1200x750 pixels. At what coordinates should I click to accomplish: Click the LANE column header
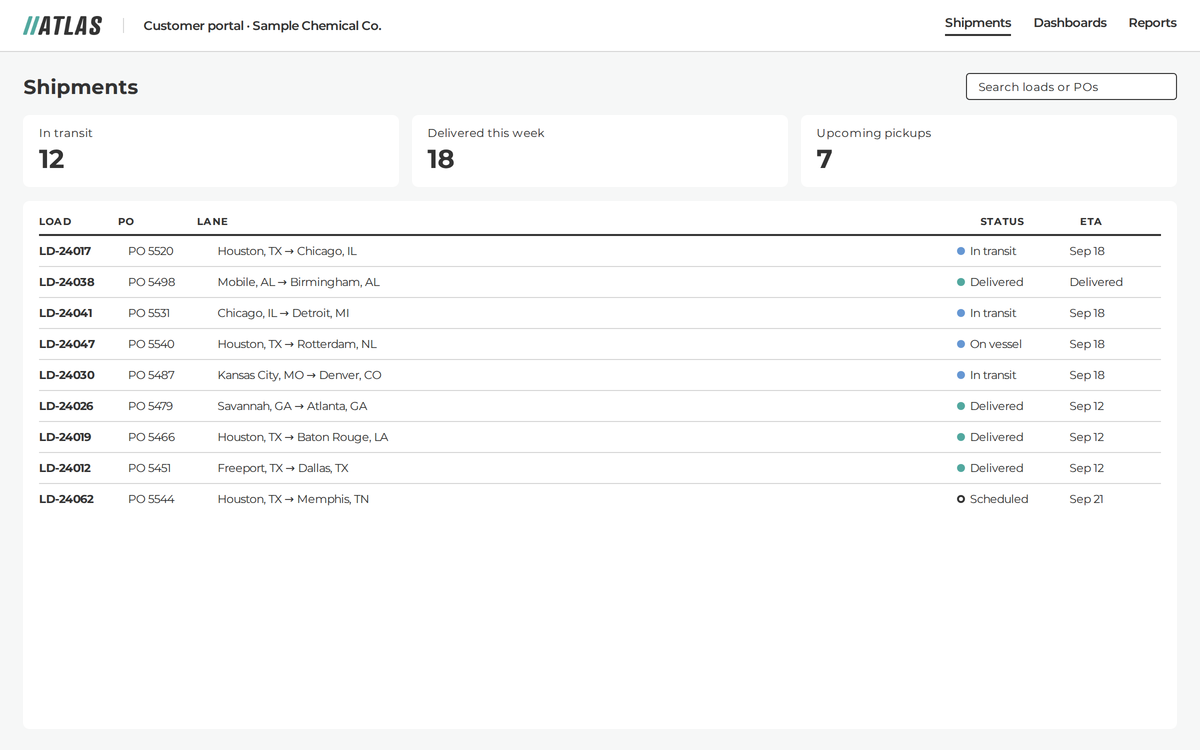(x=212, y=222)
